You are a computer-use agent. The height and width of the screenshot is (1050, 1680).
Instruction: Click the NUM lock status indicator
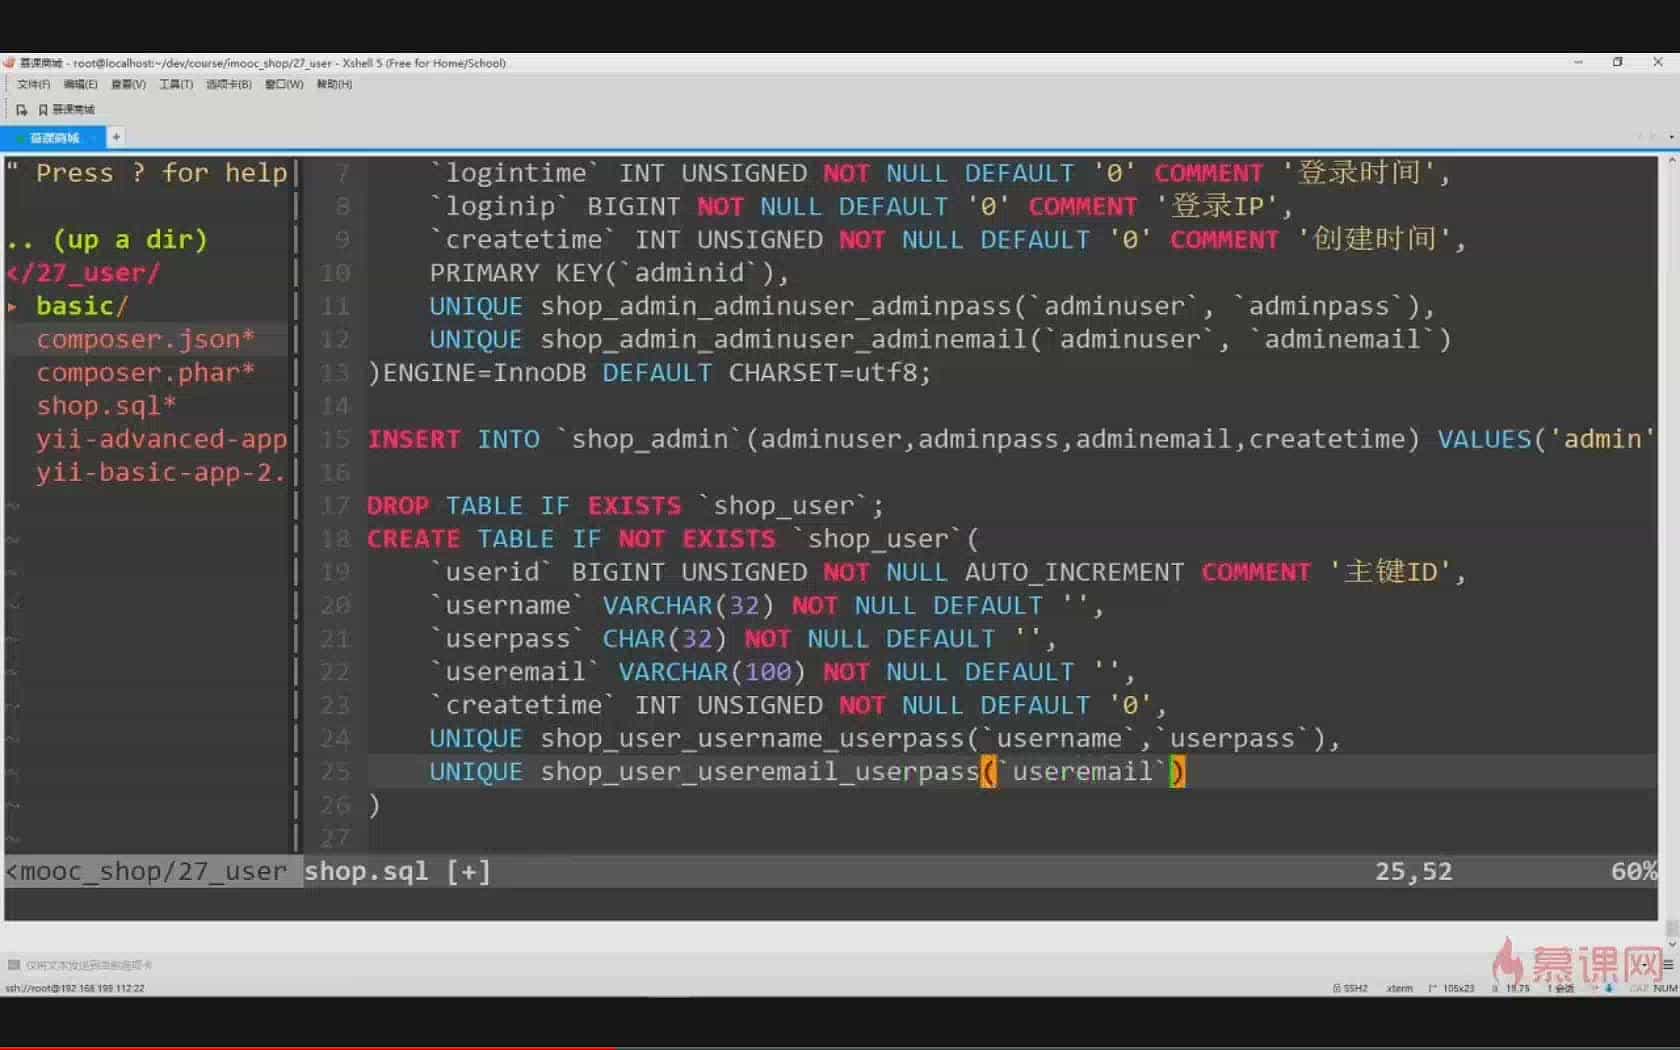click(1665, 988)
